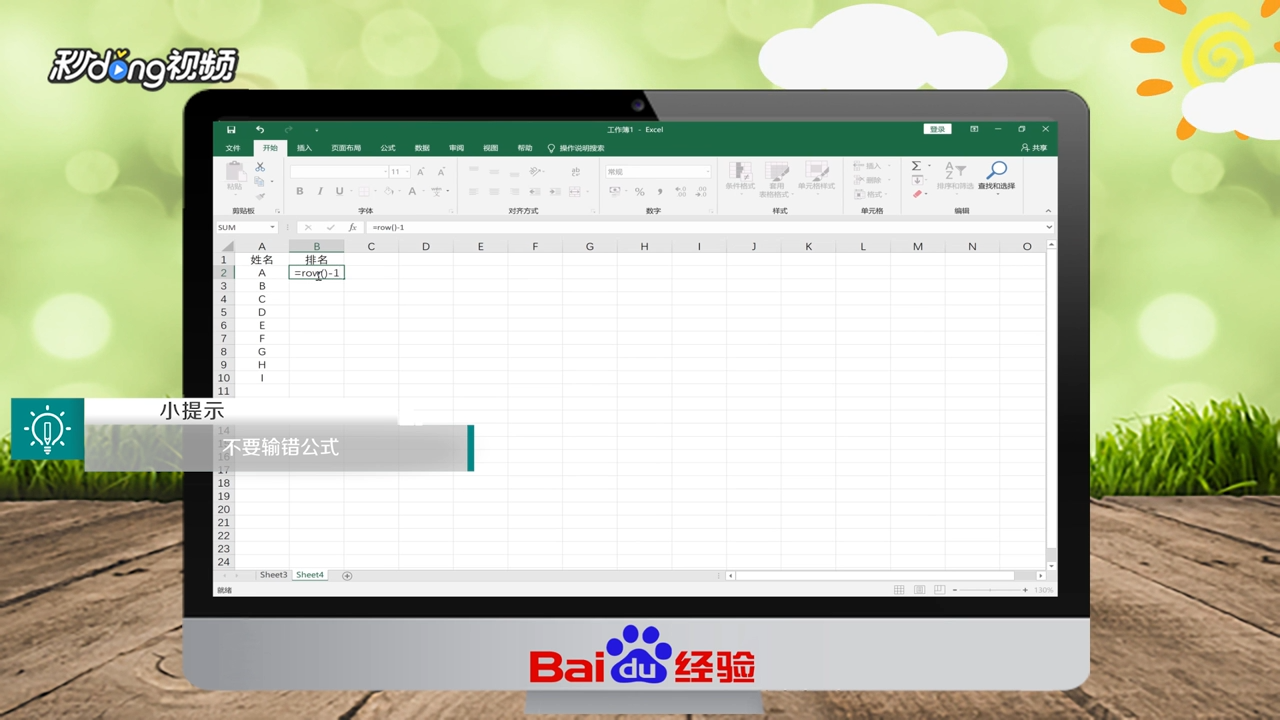Click the Comma Style icon

coord(660,191)
